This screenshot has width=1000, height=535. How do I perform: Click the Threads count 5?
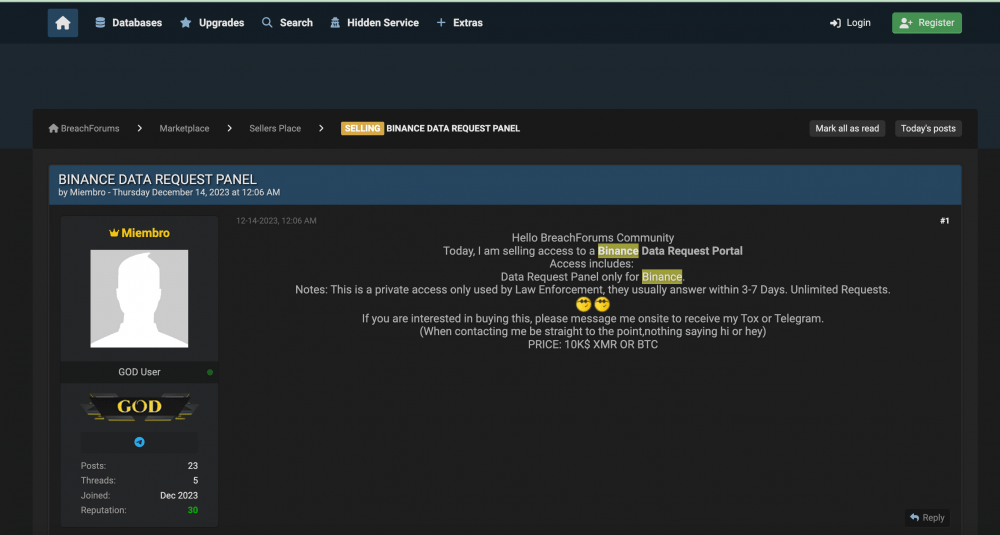point(195,480)
